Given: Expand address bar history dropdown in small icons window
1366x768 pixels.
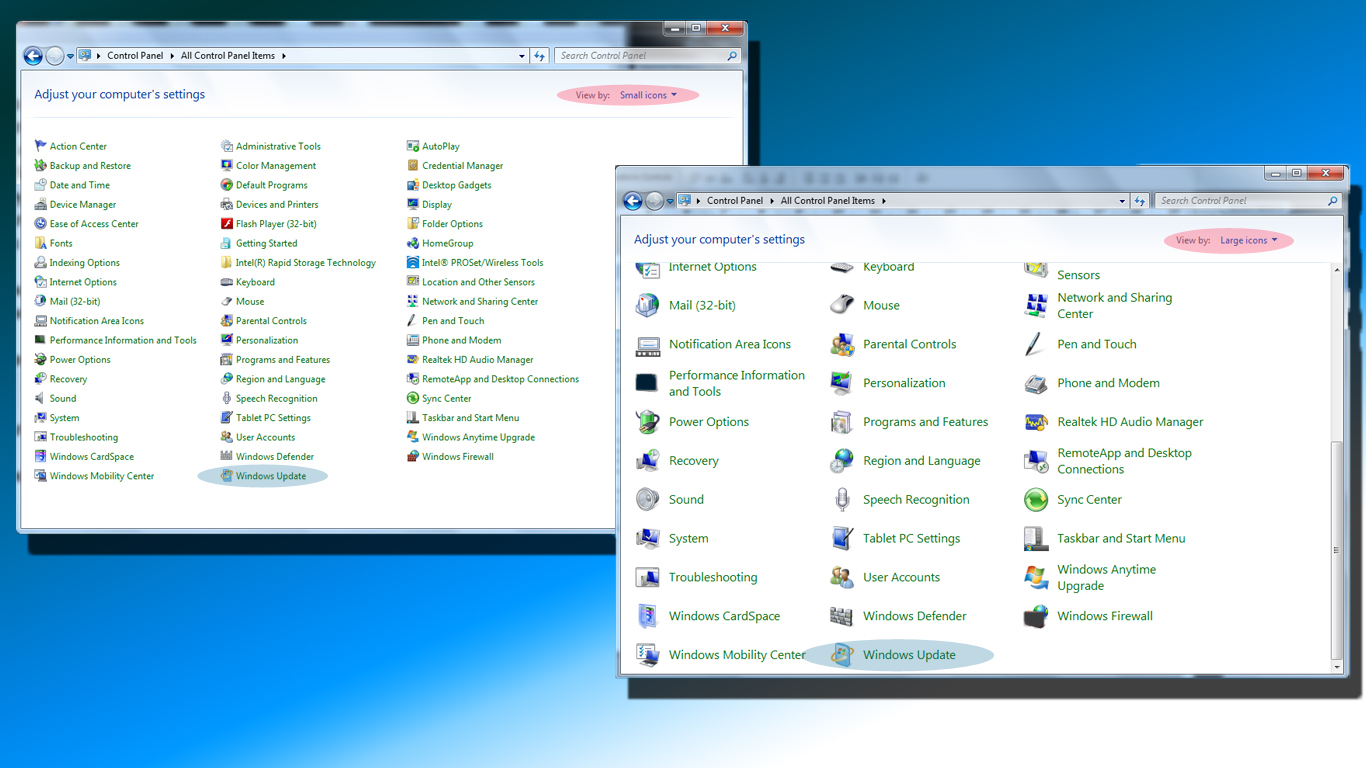Looking at the screenshot, I should click(x=522, y=56).
